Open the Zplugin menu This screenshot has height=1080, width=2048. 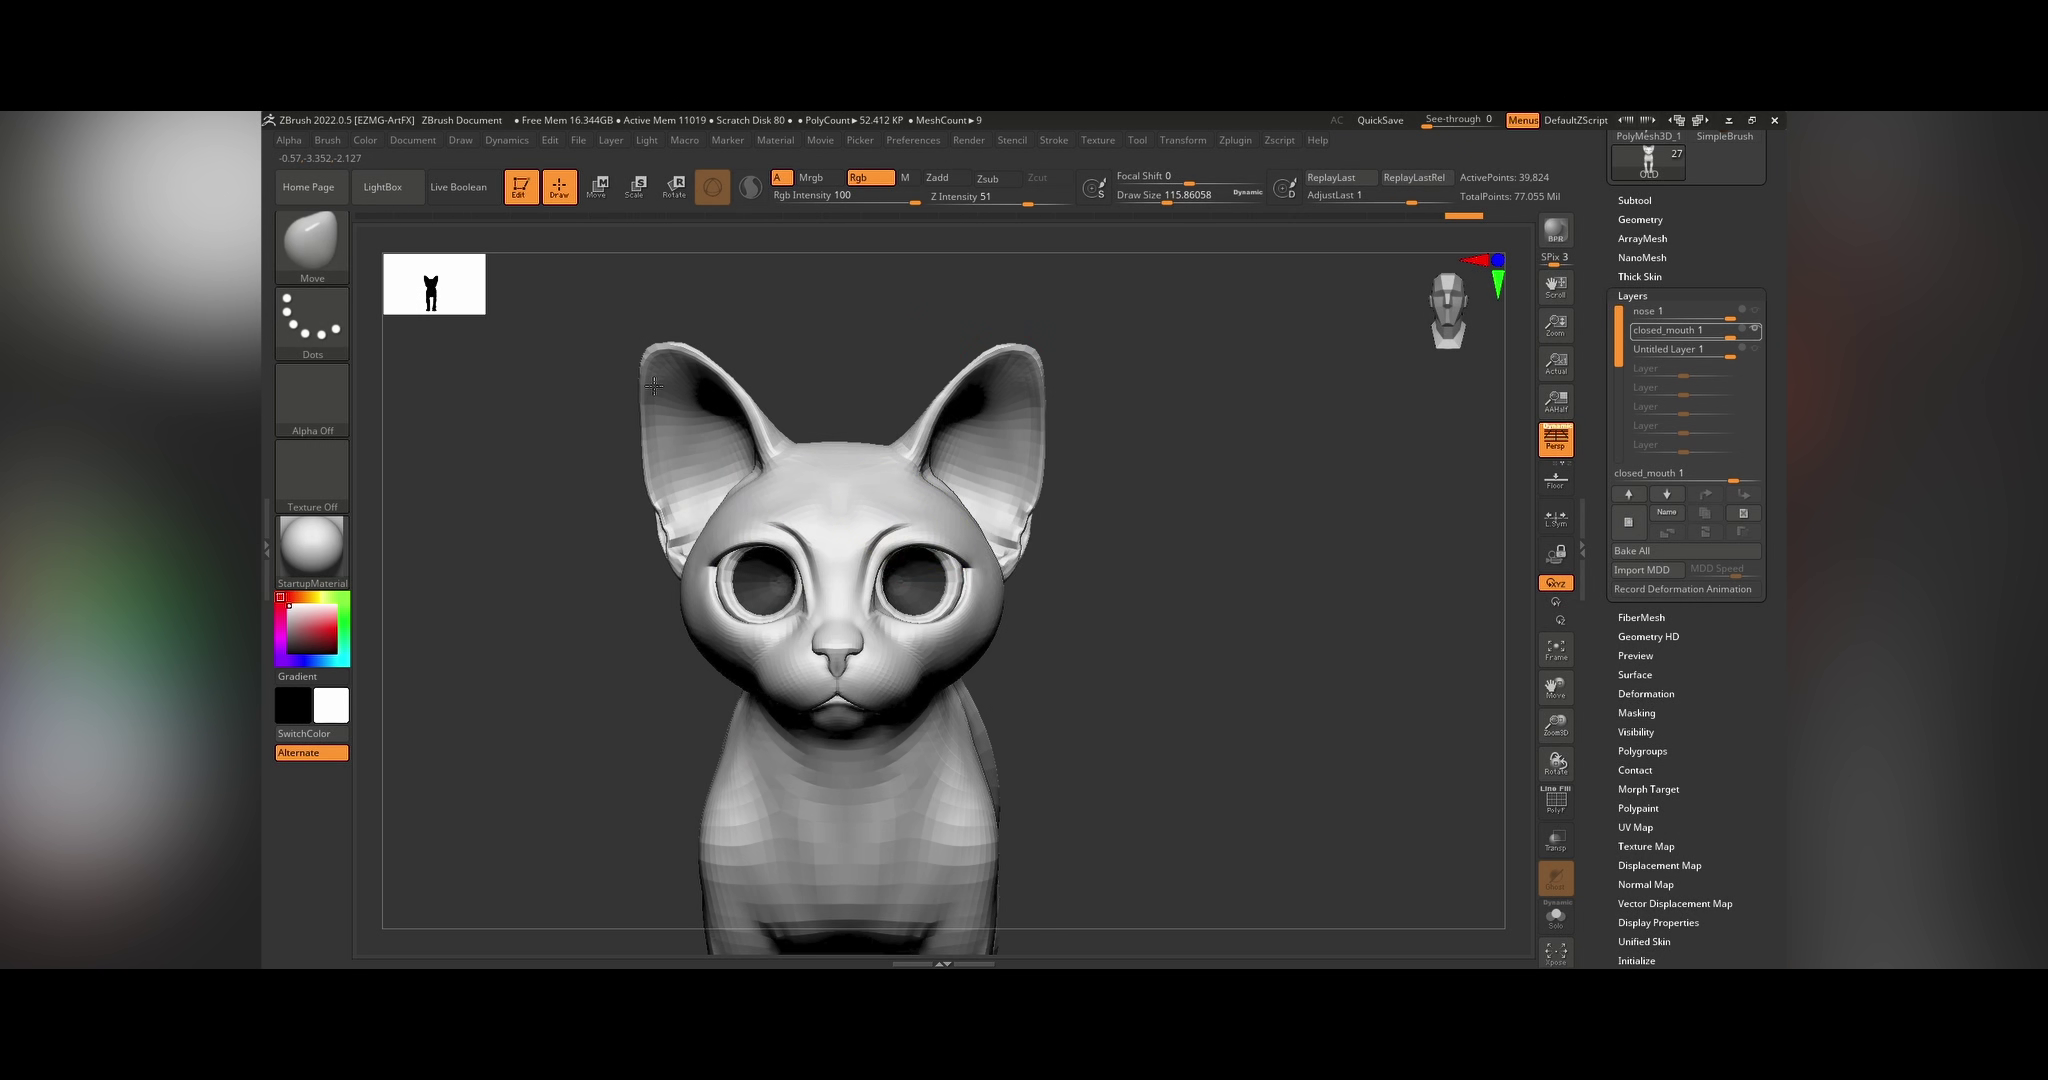click(1235, 140)
